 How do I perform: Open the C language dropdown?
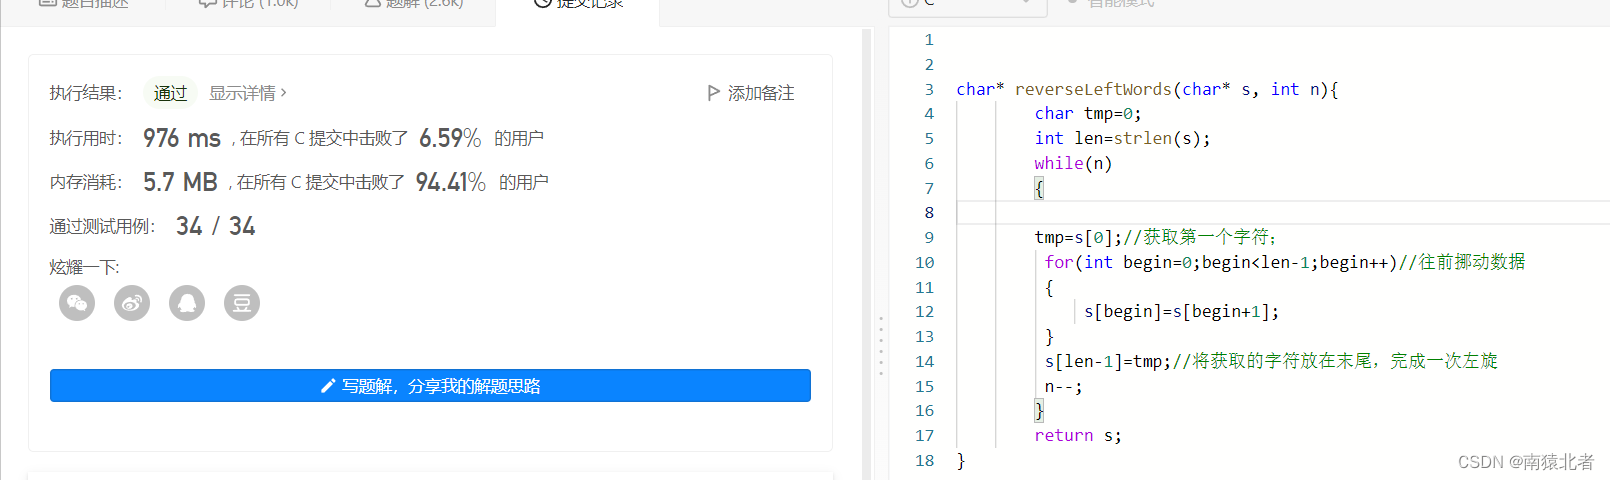pyautogui.click(x=967, y=4)
